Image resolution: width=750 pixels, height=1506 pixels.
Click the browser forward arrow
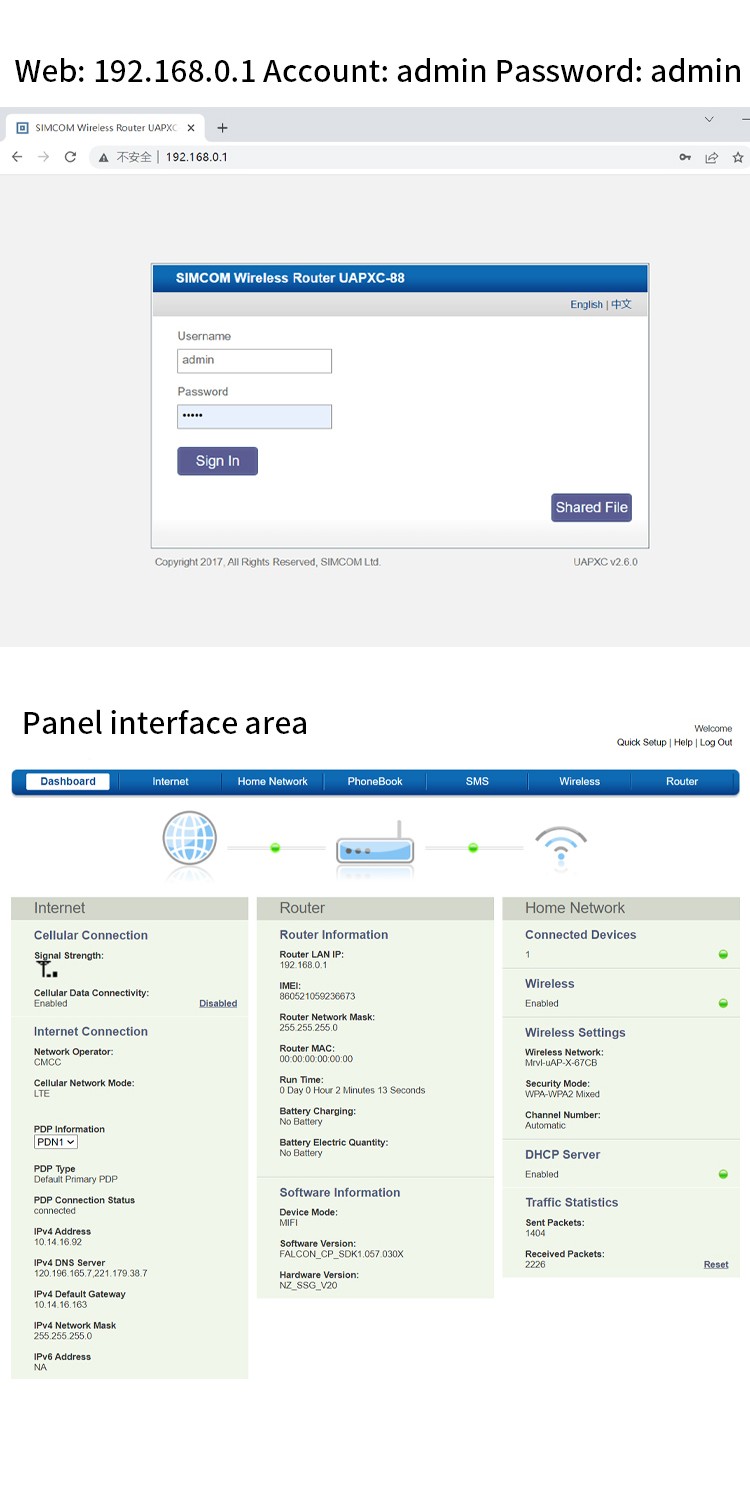[x=43, y=157]
